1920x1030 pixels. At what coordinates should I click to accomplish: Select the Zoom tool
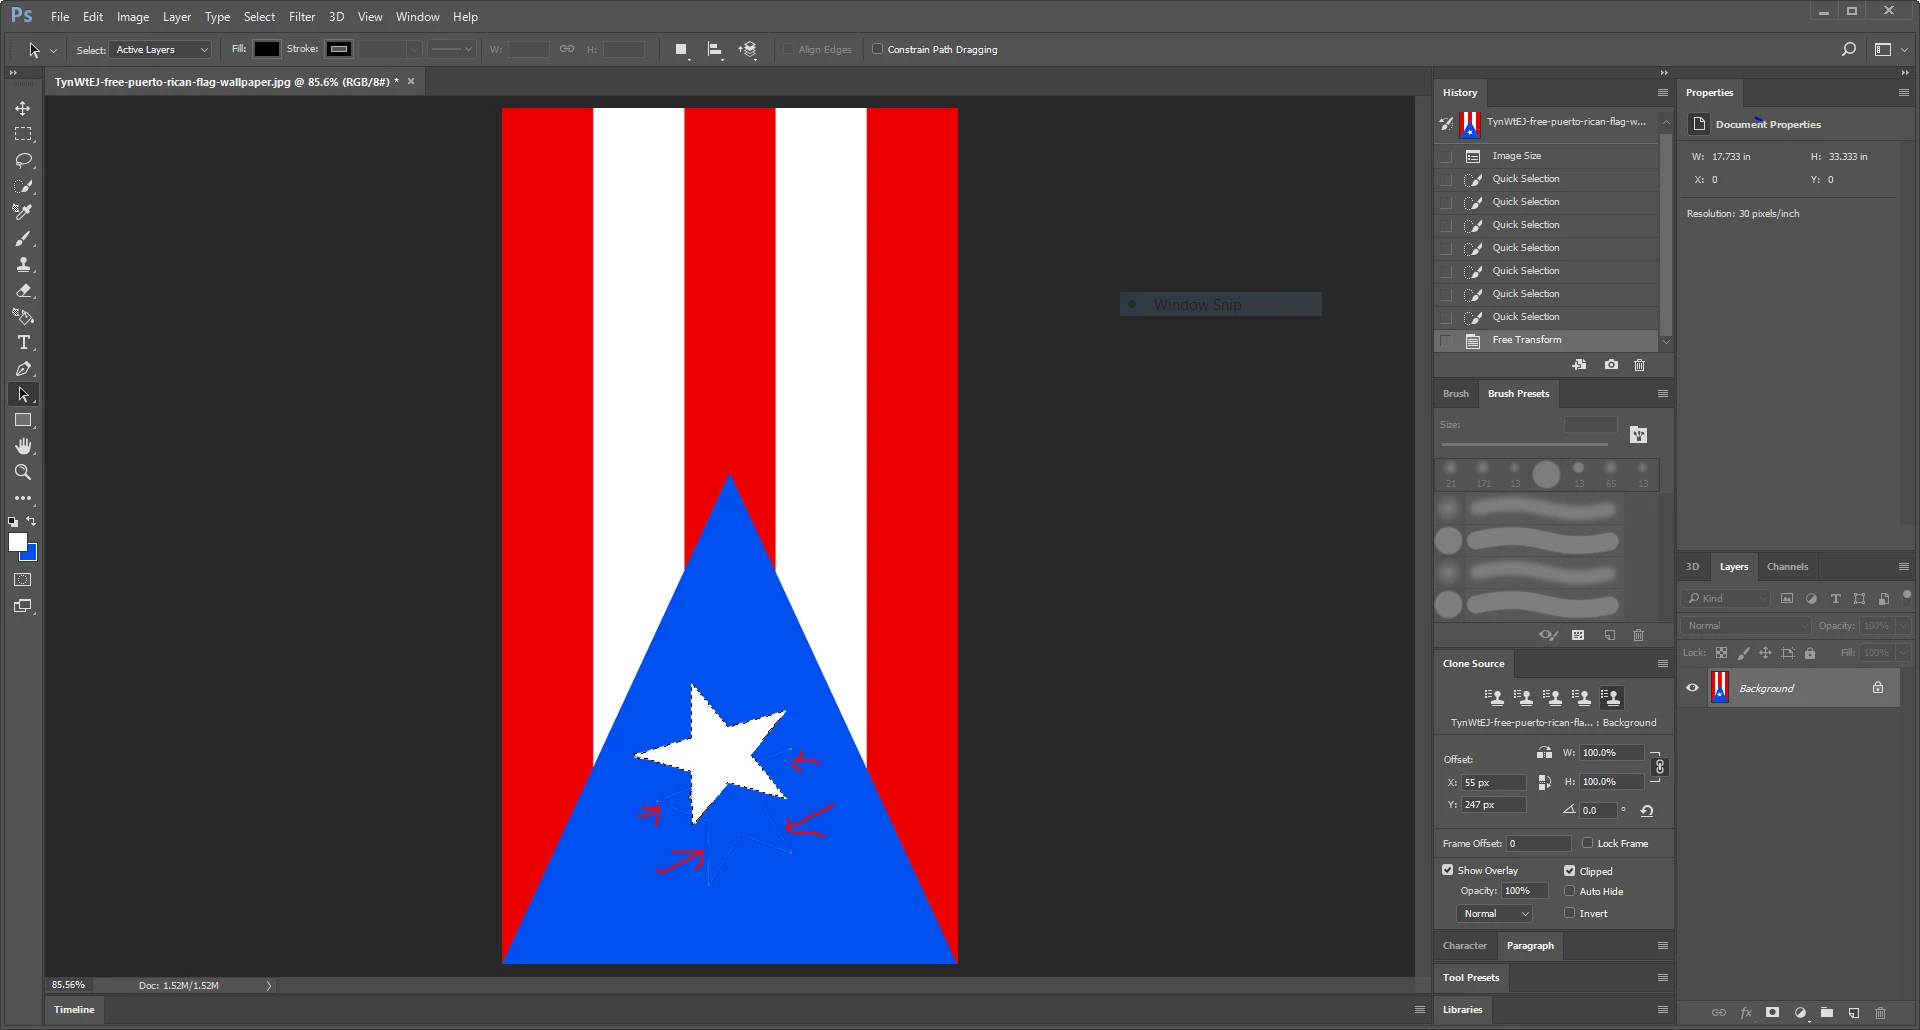coord(23,472)
